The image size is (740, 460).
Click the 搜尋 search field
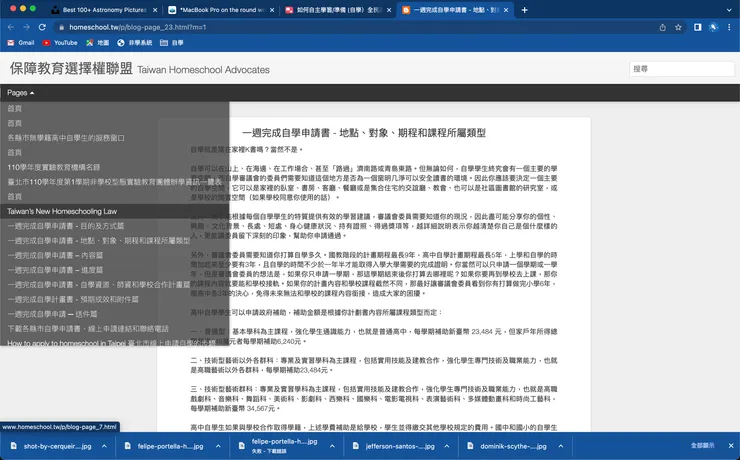681,69
